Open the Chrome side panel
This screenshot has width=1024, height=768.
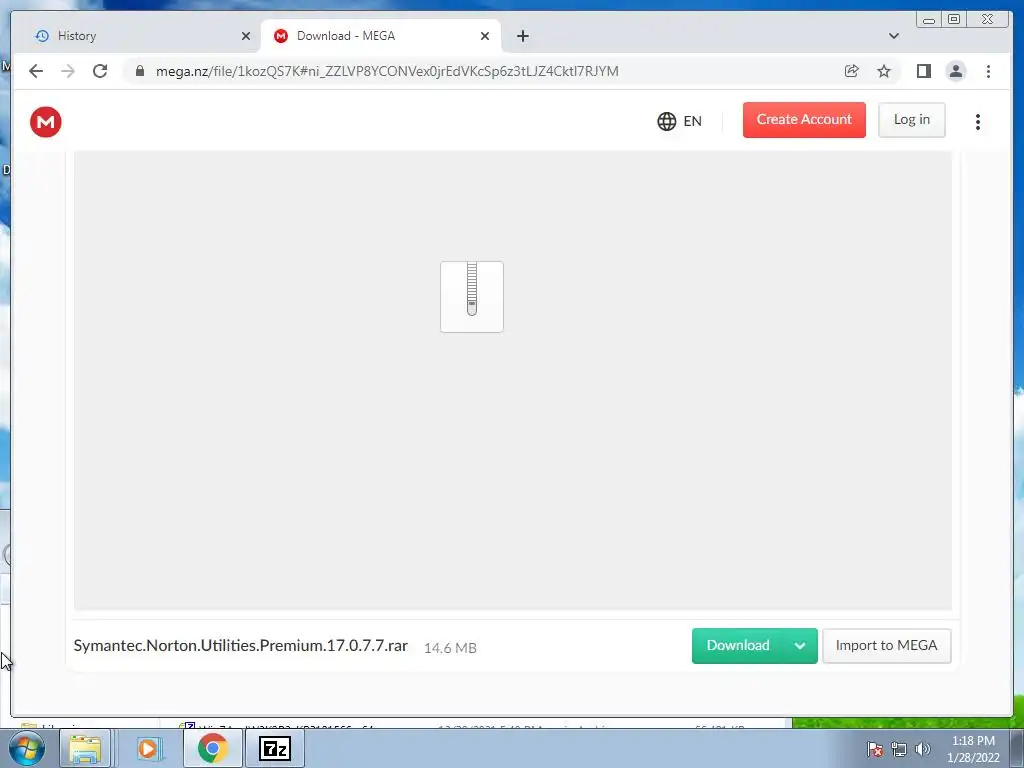point(923,71)
